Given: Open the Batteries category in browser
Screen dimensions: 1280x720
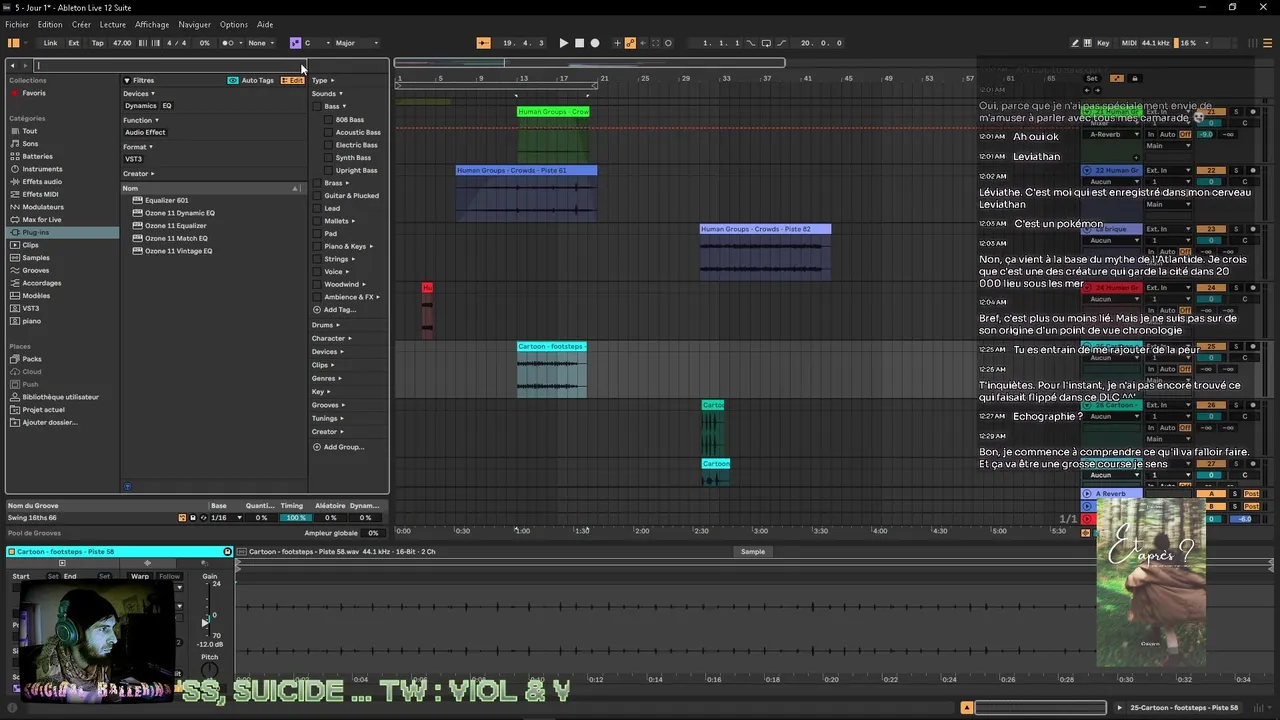Looking at the screenshot, I should pyautogui.click(x=37, y=156).
